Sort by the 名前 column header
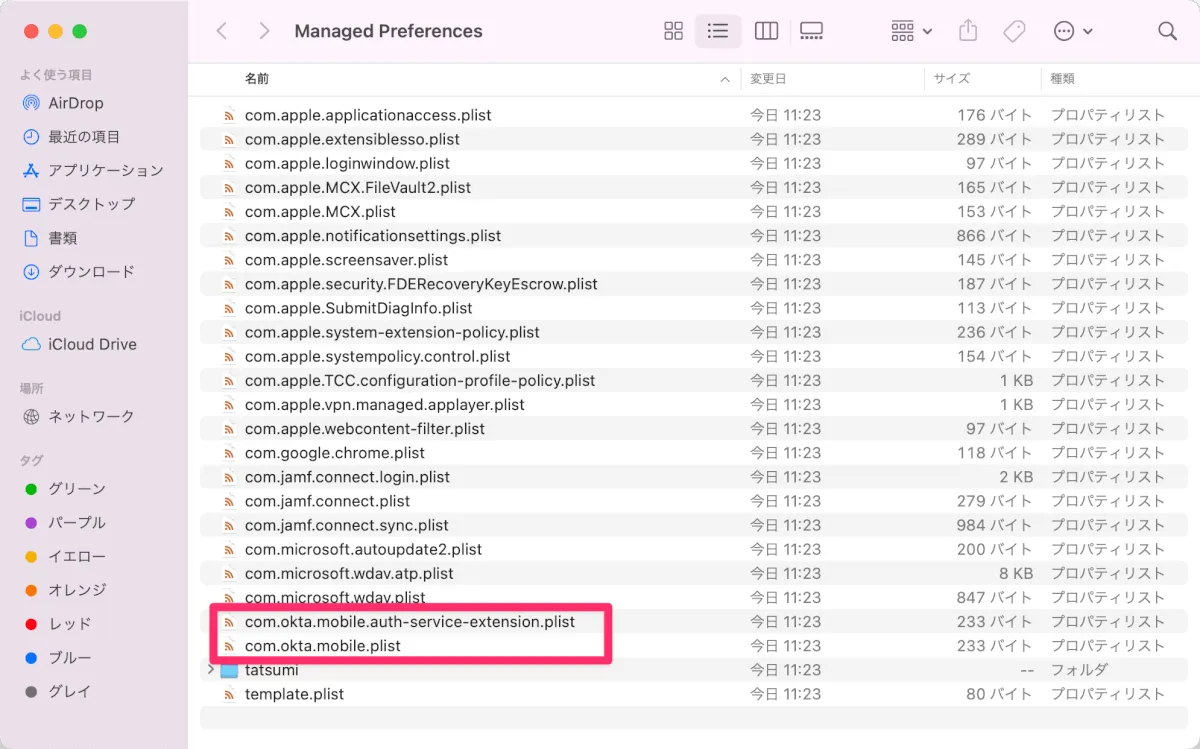The image size is (1200, 749). [x=257, y=78]
